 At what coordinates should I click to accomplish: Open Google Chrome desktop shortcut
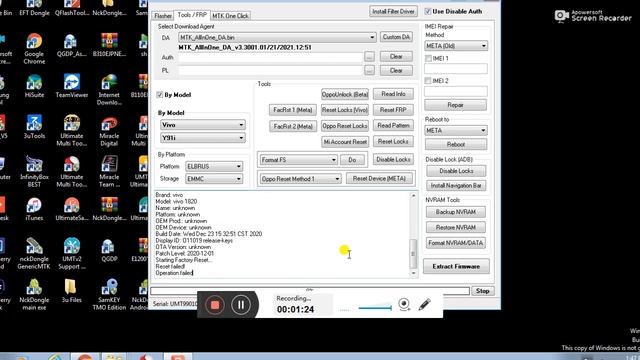(x=34, y=49)
